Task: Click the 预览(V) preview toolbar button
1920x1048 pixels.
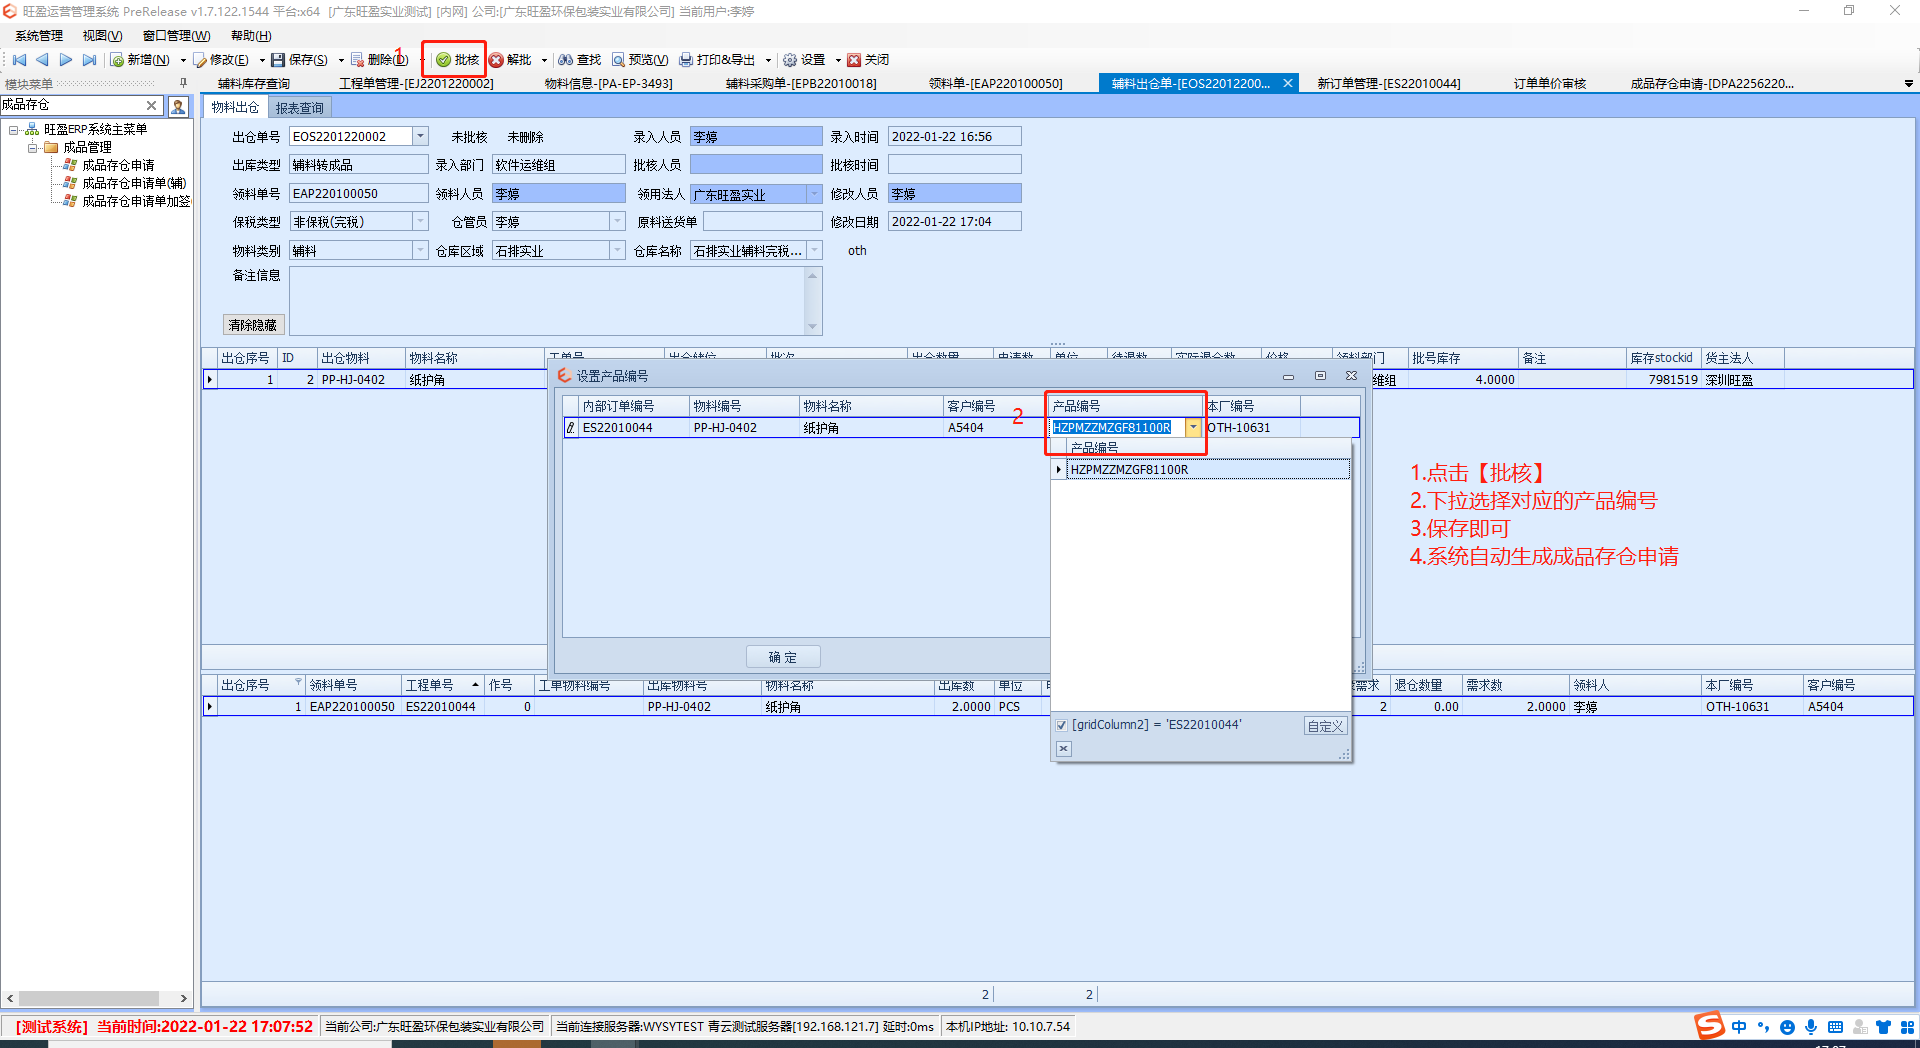Action: click(640, 60)
